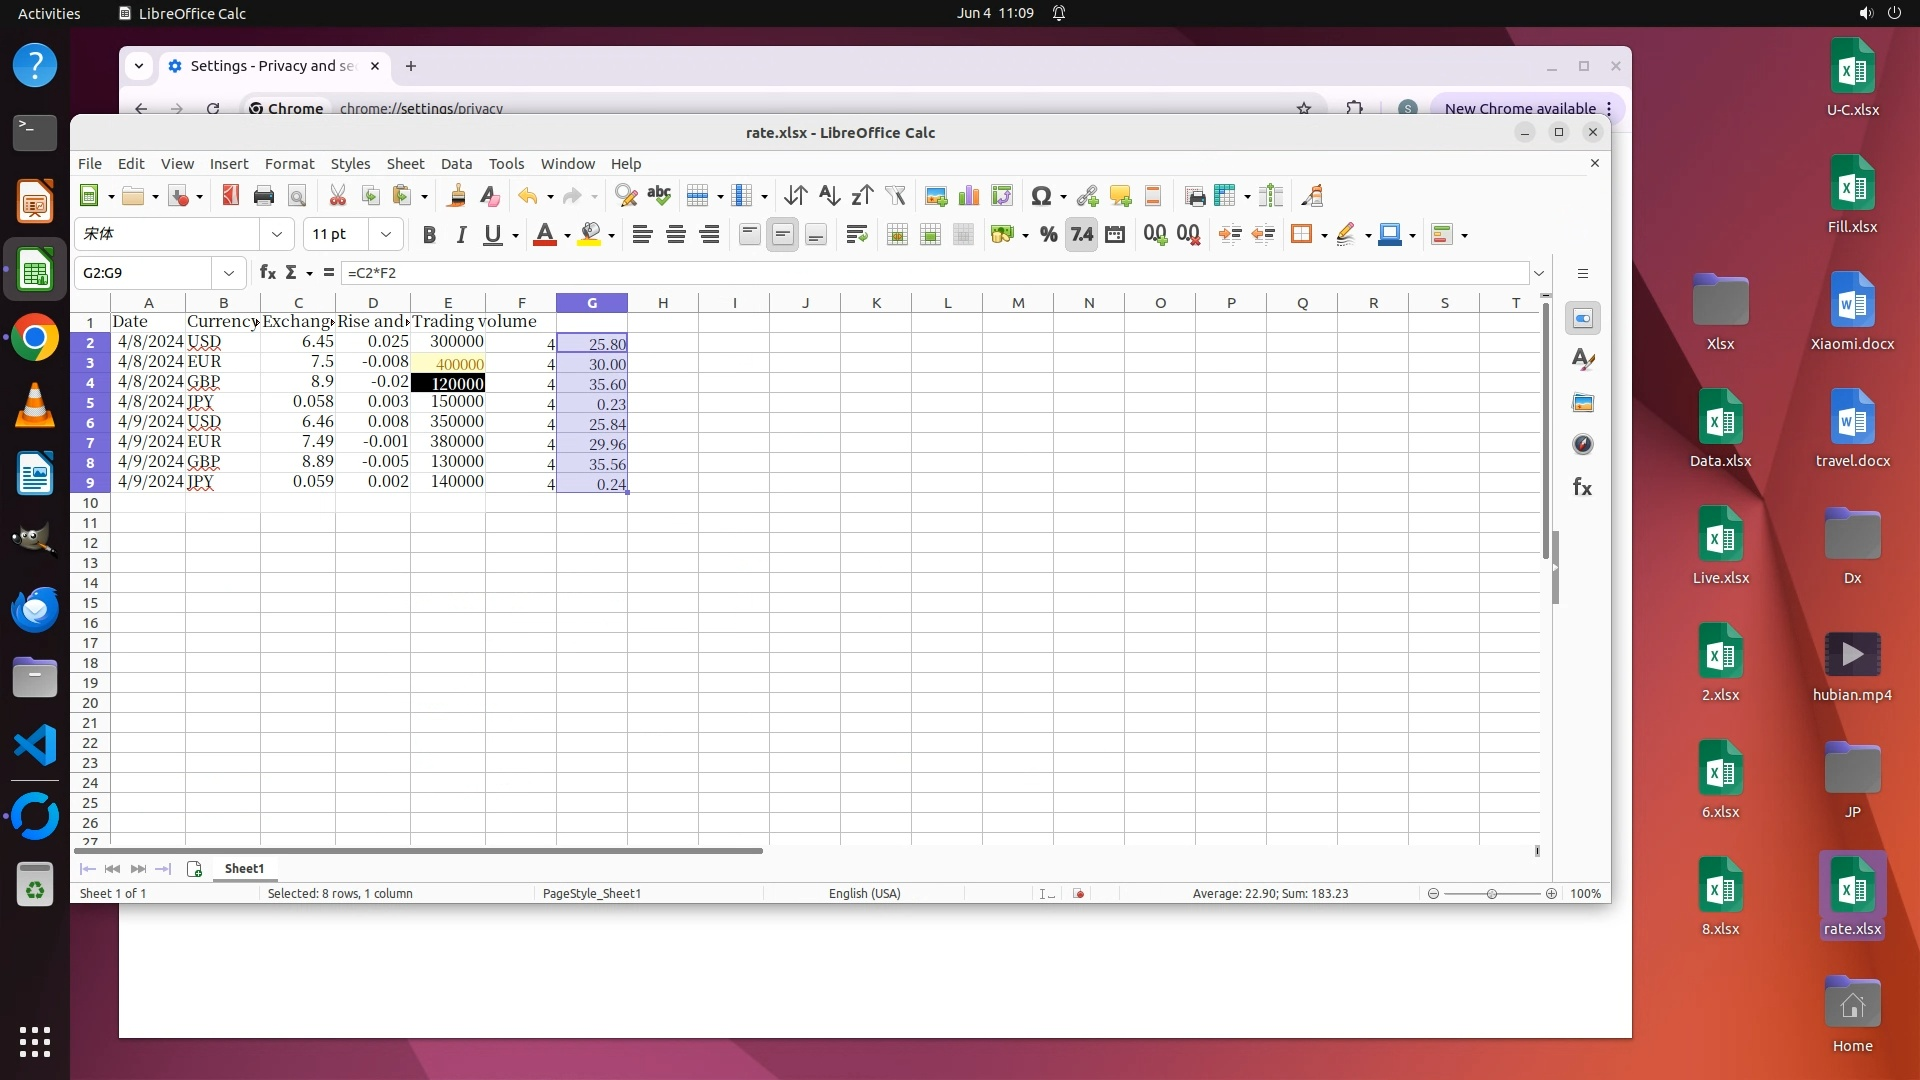The image size is (1920, 1080).
Task: Open the Styles menu
Action: (x=350, y=163)
